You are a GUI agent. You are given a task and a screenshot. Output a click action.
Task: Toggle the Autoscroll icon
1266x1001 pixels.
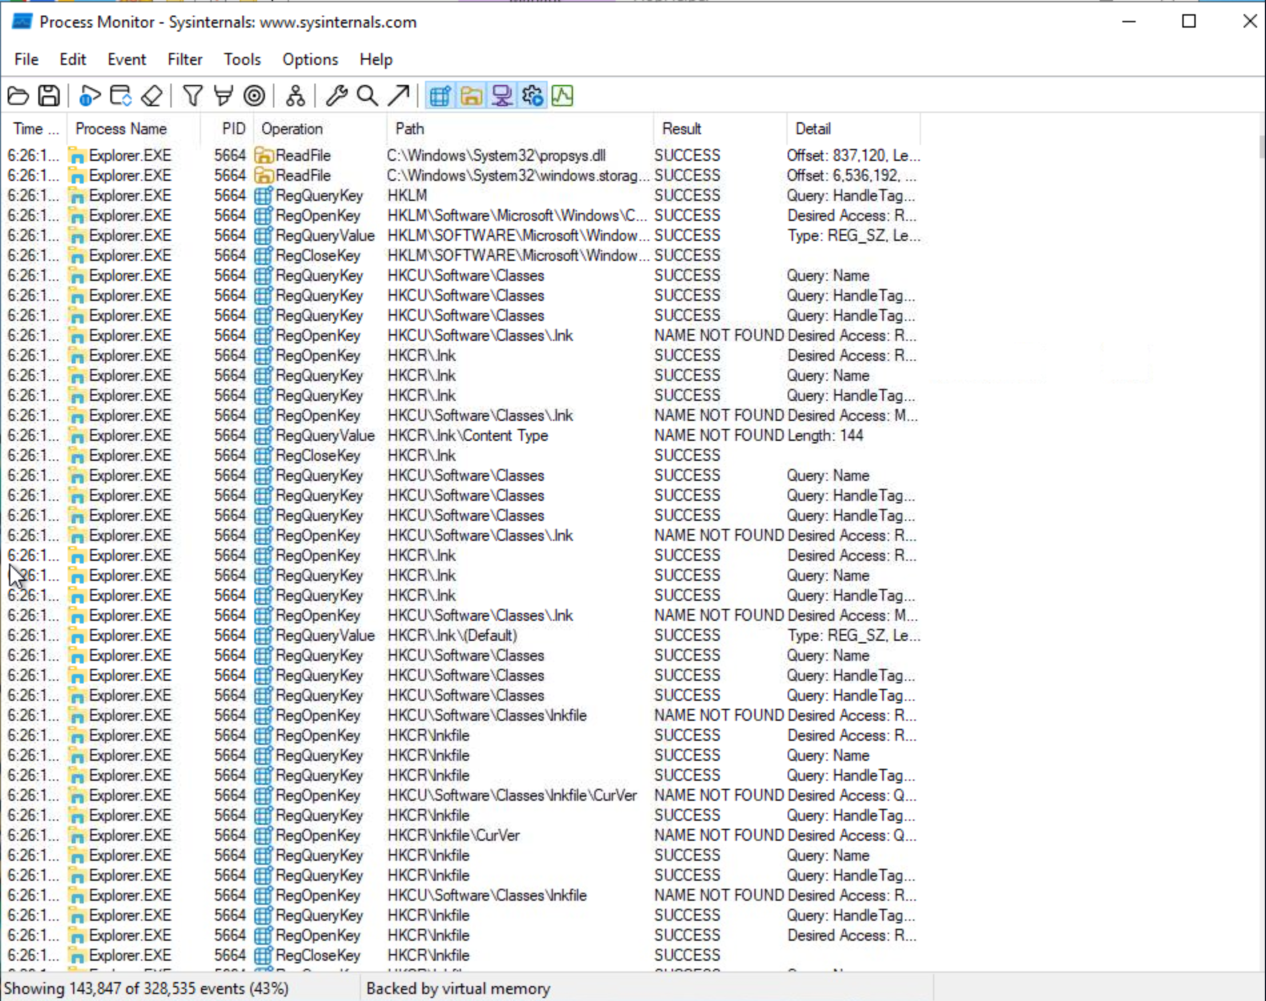121,96
